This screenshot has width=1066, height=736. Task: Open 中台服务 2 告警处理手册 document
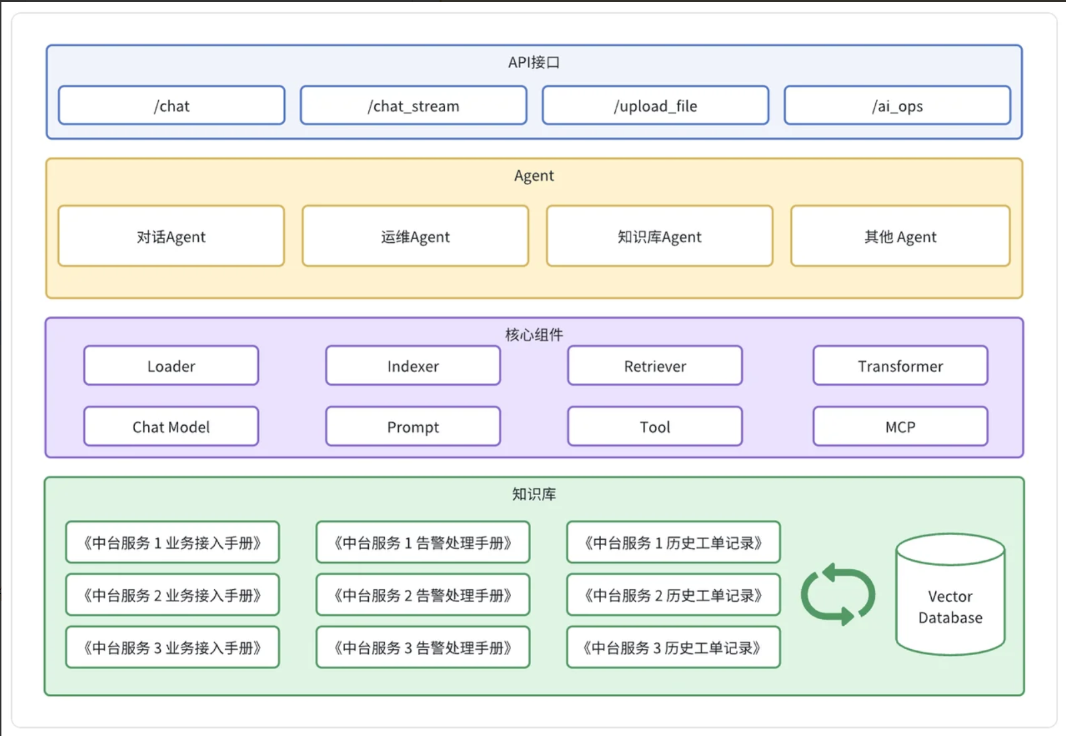click(422, 595)
